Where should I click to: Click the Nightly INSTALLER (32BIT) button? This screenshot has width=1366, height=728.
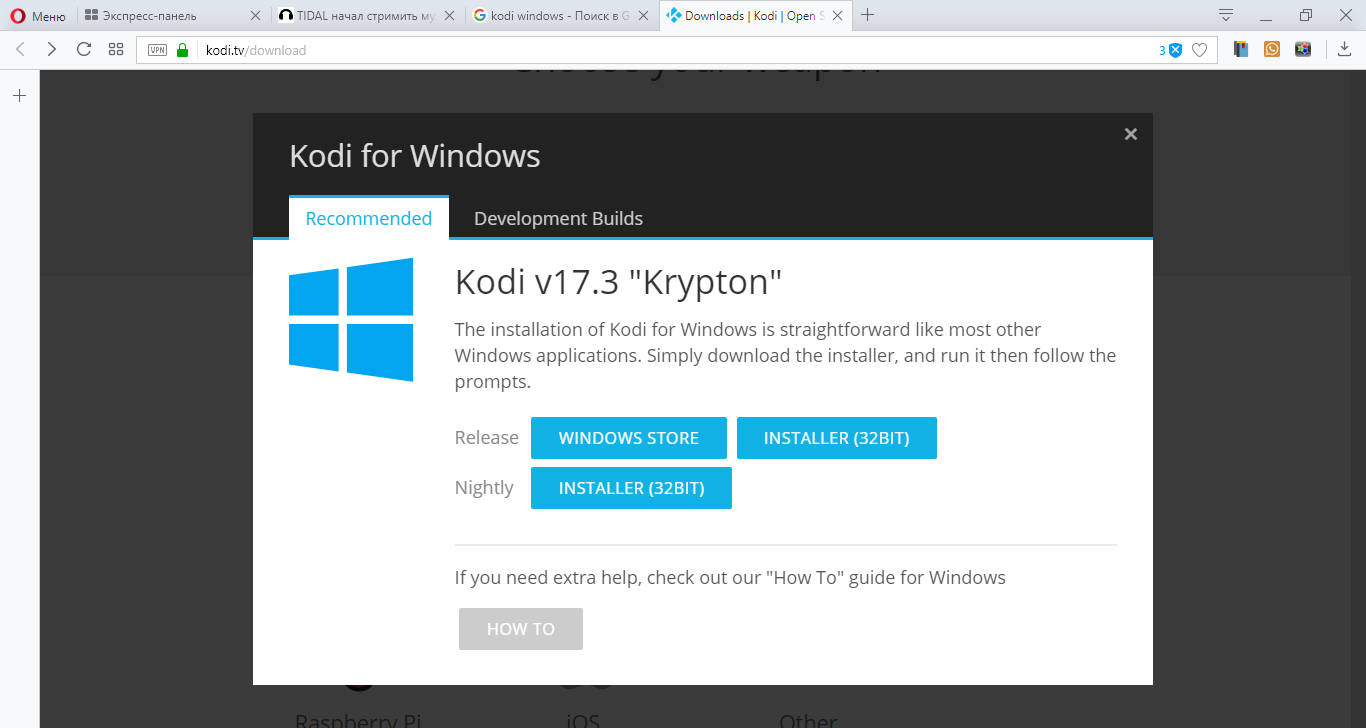[631, 488]
